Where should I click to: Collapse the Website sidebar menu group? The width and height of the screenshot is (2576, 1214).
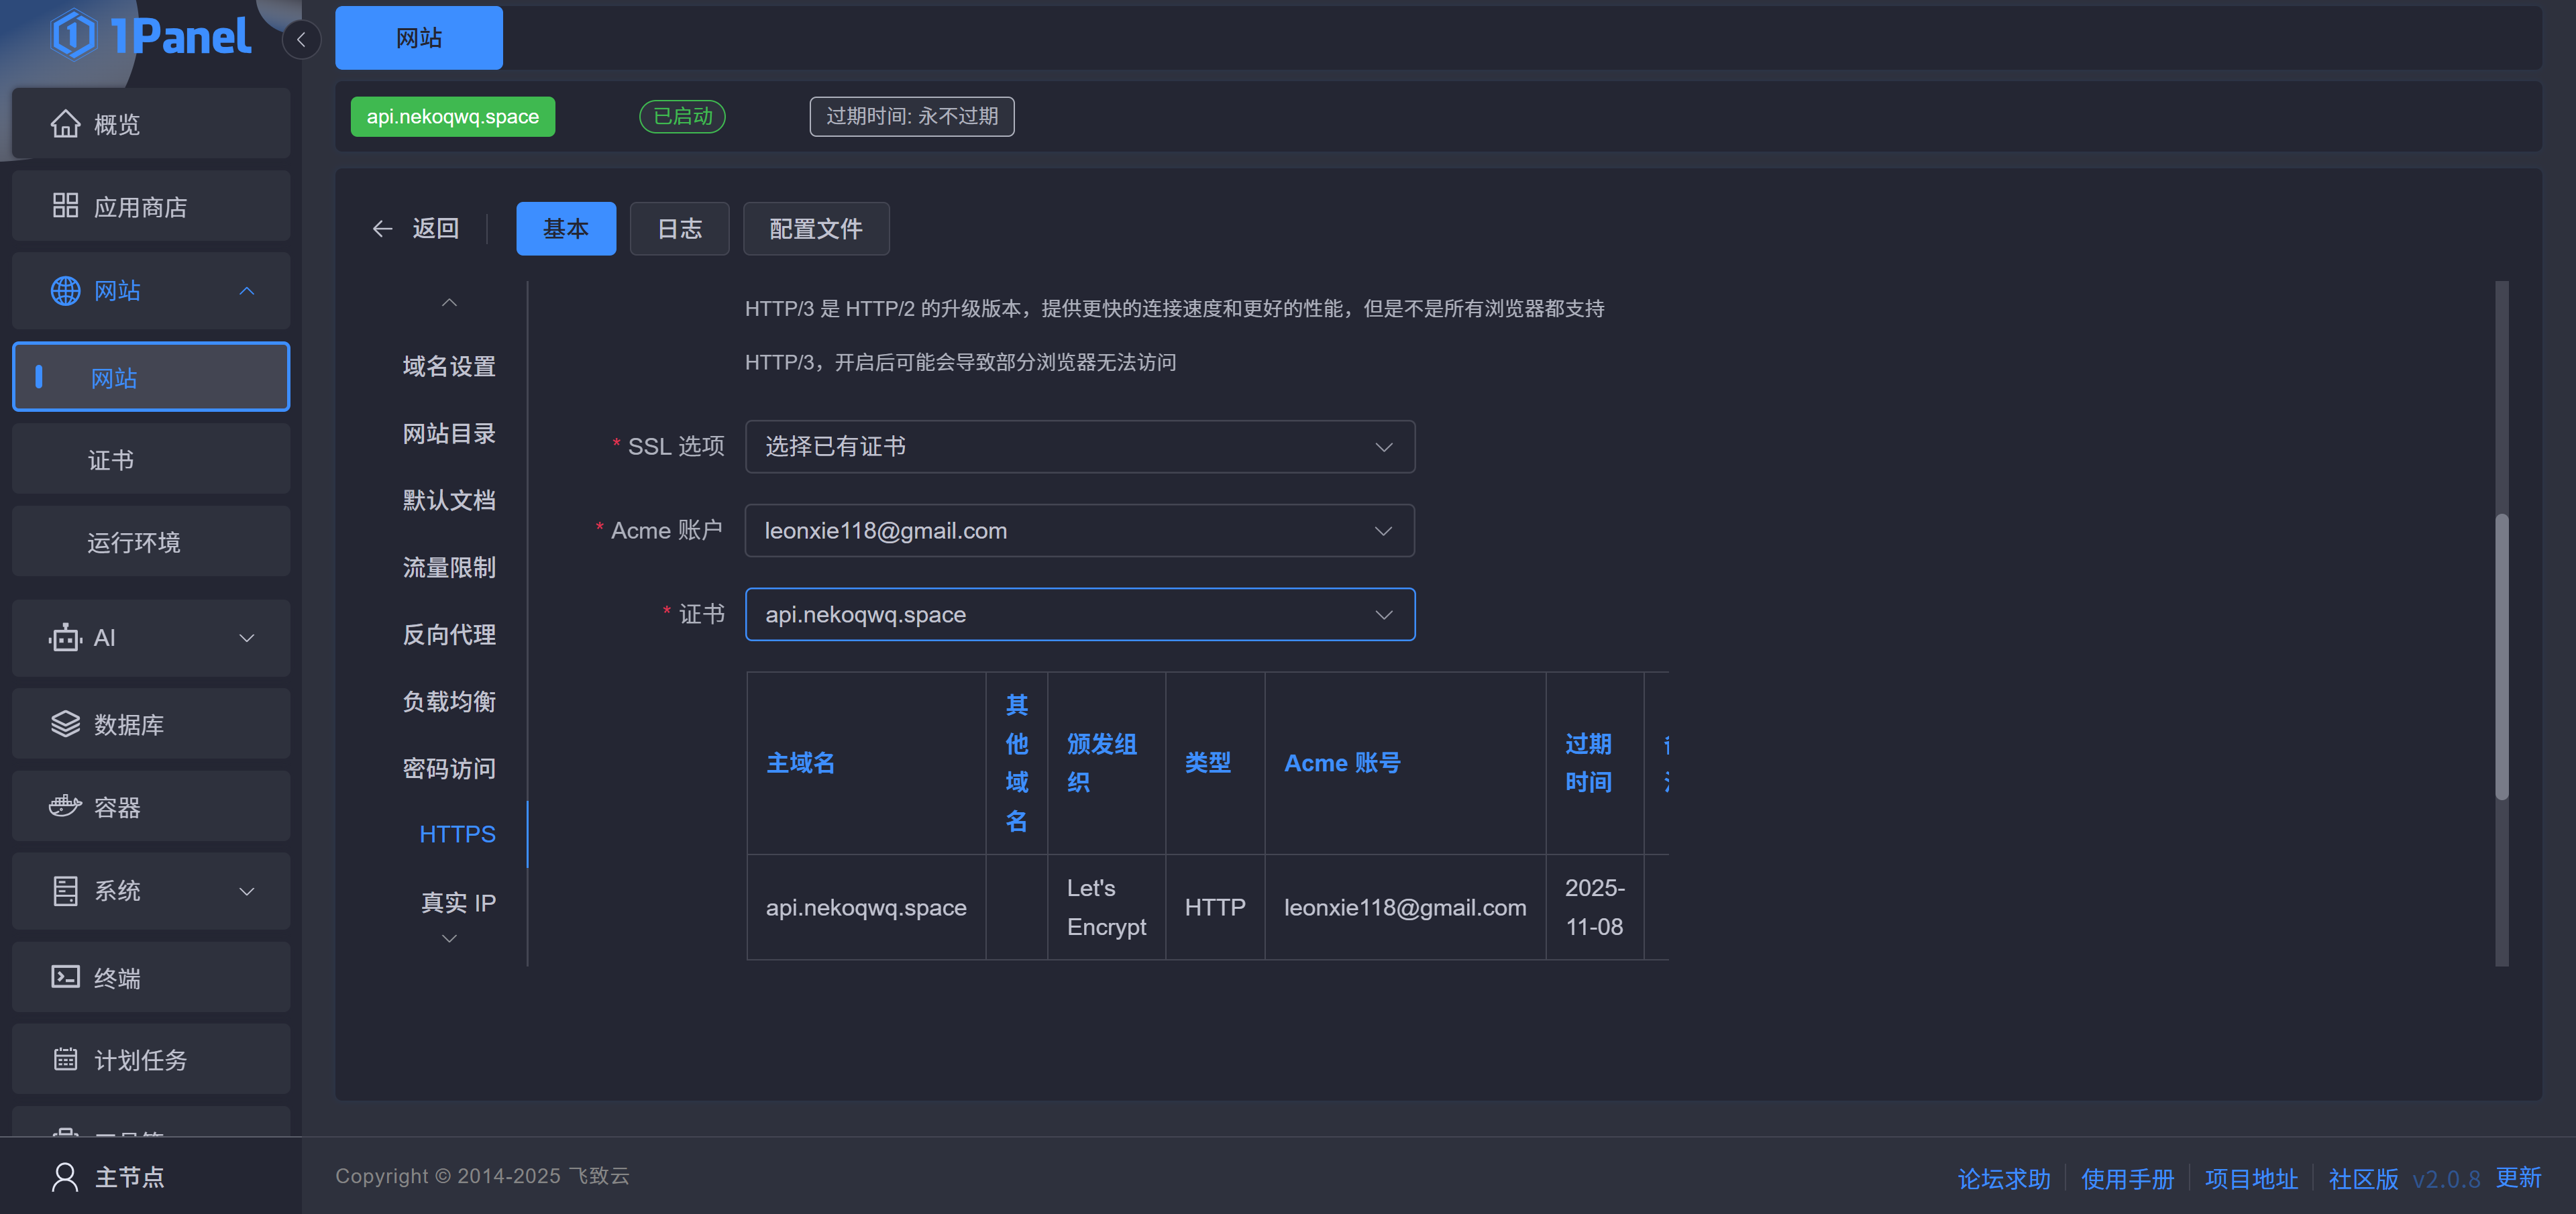point(246,291)
